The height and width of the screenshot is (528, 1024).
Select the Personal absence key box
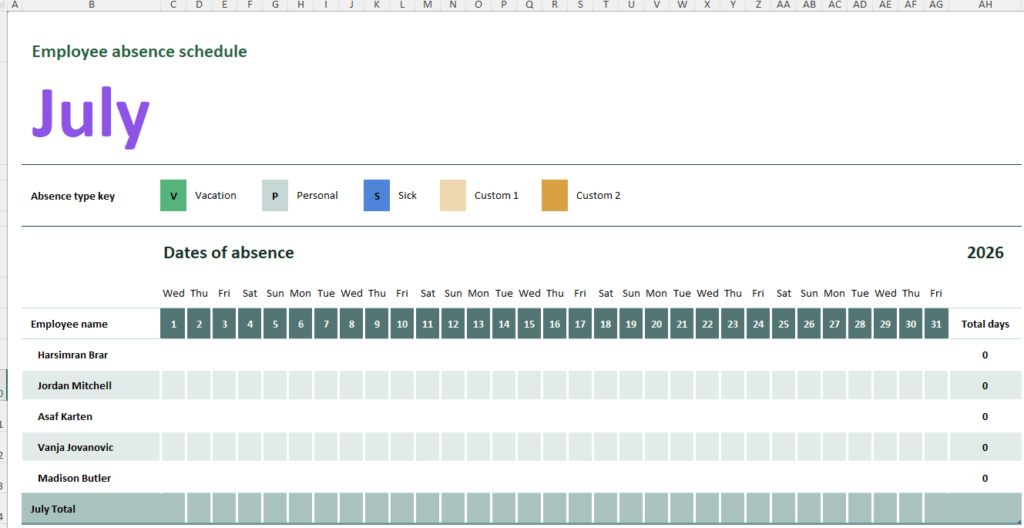click(x=275, y=195)
